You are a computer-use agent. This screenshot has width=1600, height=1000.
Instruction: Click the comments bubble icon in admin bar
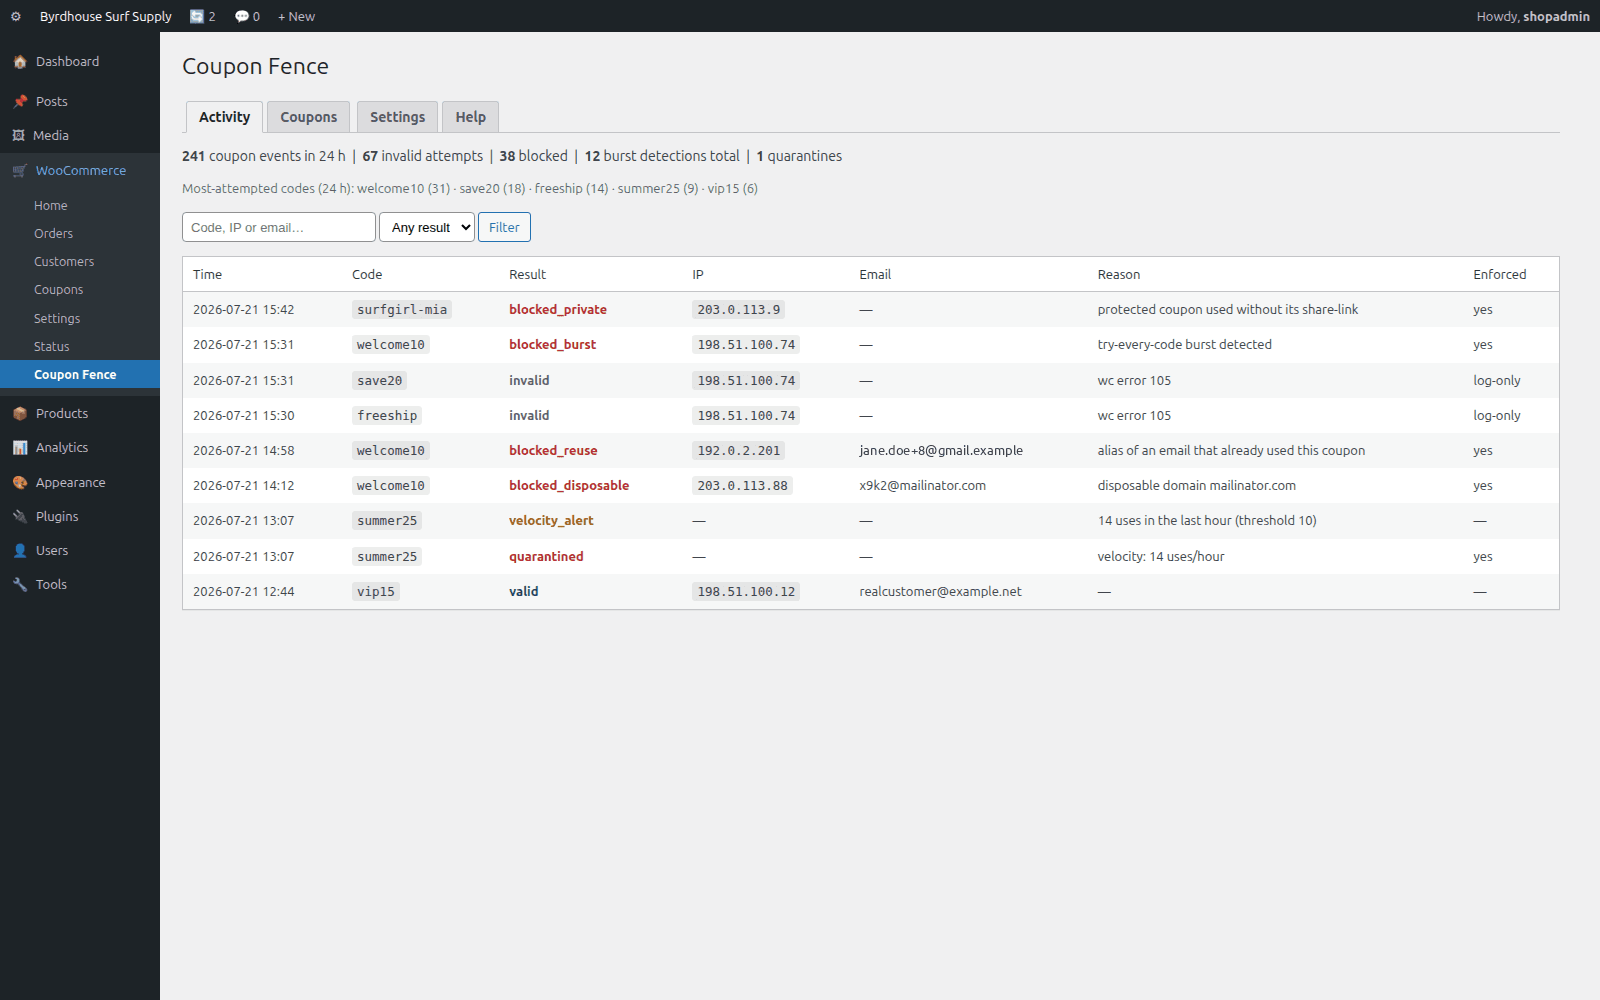click(242, 16)
